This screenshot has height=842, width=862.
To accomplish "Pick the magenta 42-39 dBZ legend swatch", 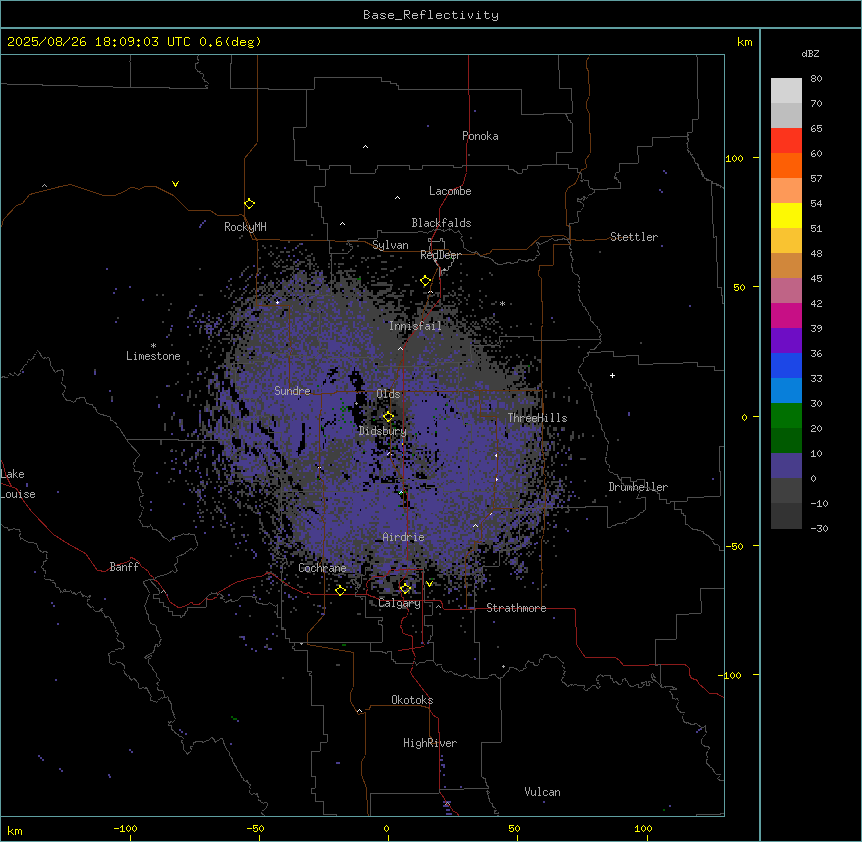I will [786, 315].
